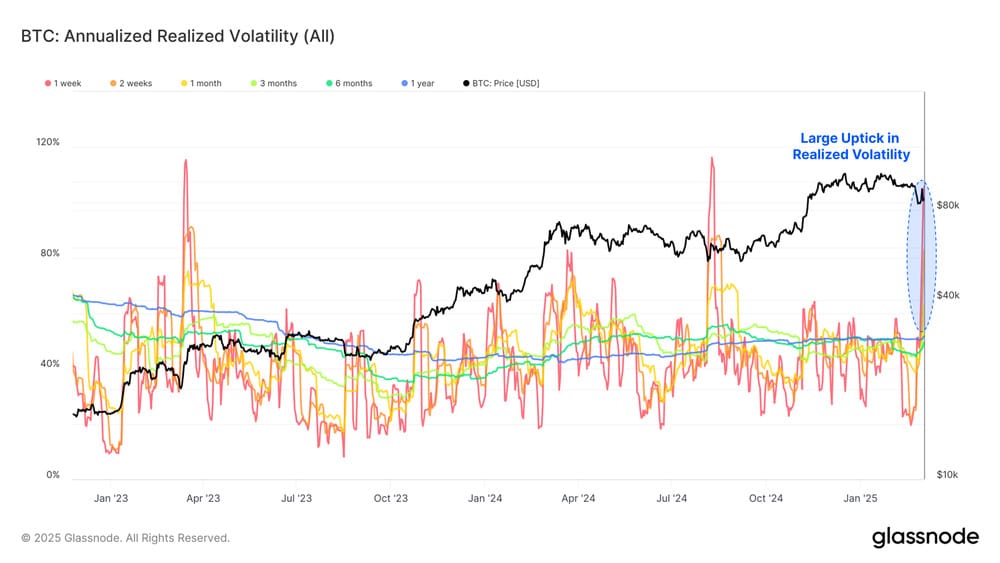
Task: Hide the 6 months volatility series
Action: 349,84
